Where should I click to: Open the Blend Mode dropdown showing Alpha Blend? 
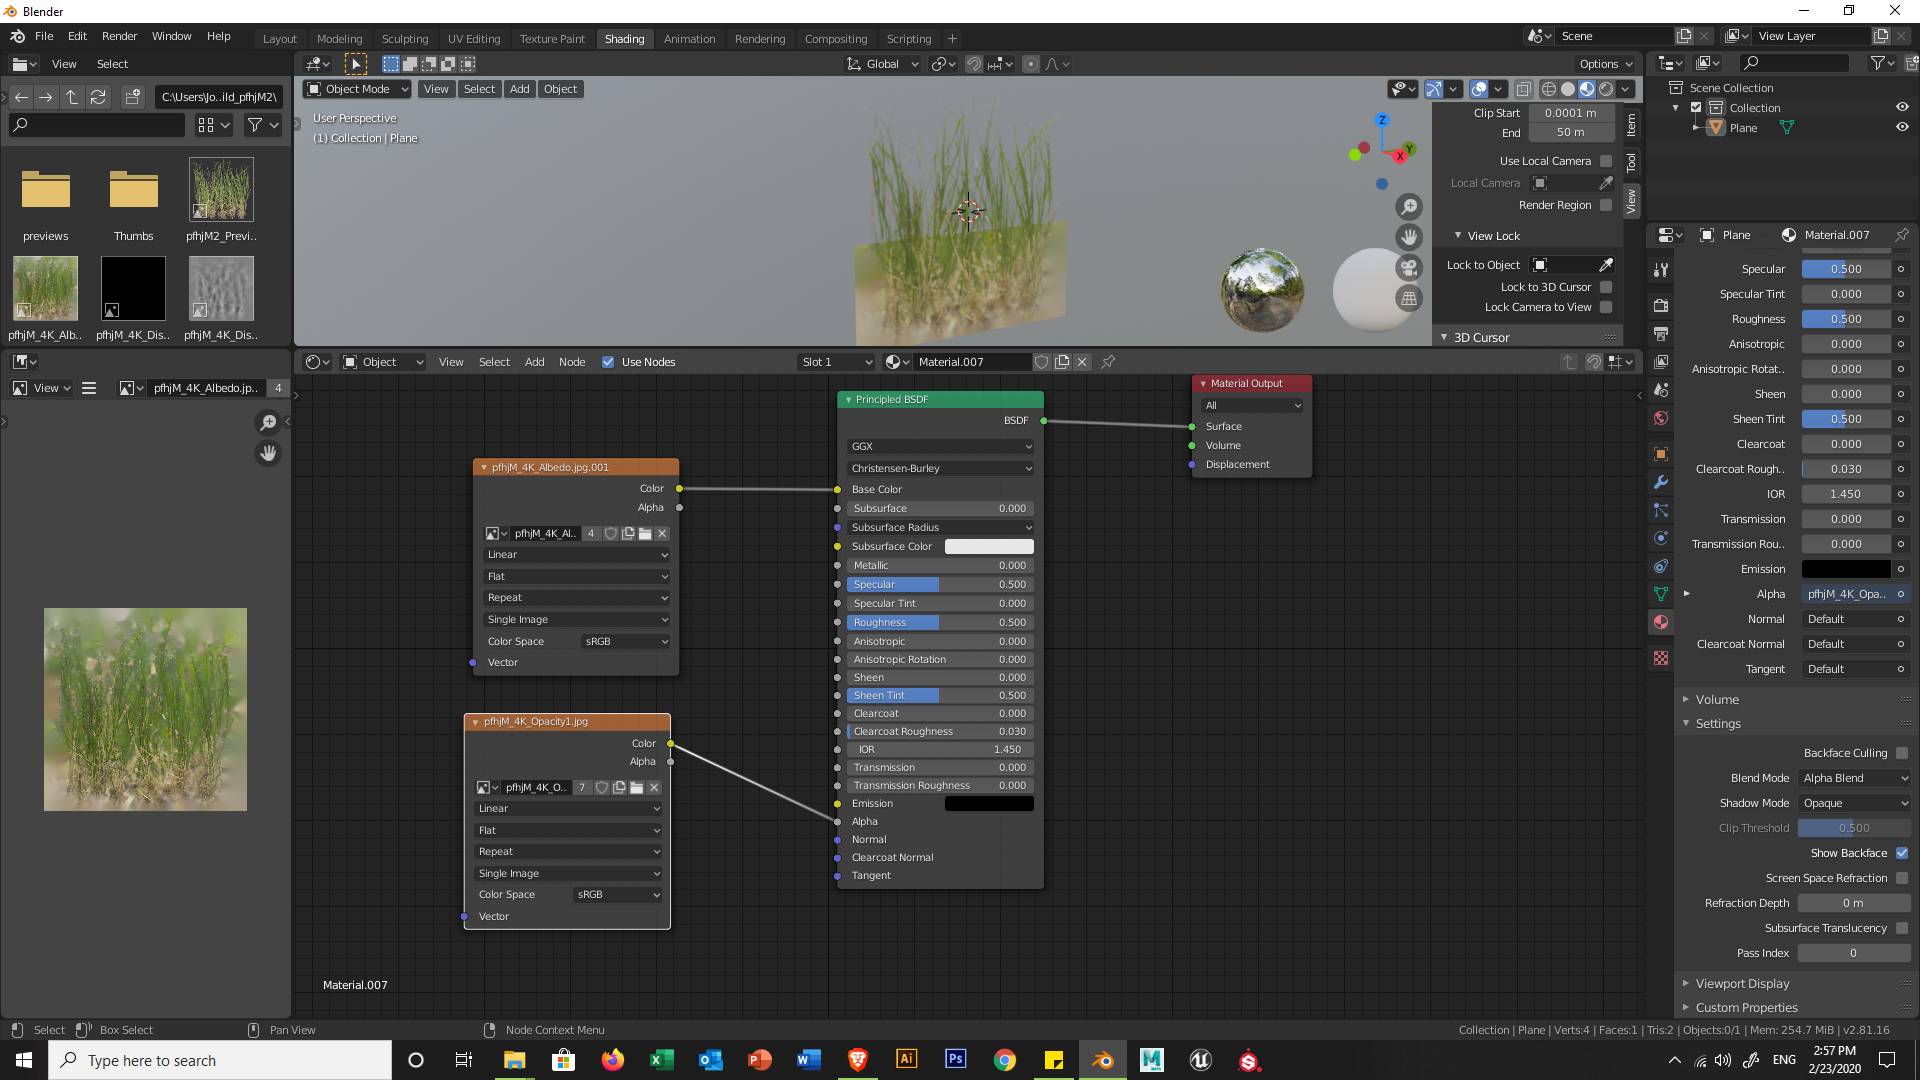pyautogui.click(x=1854, y=778)
